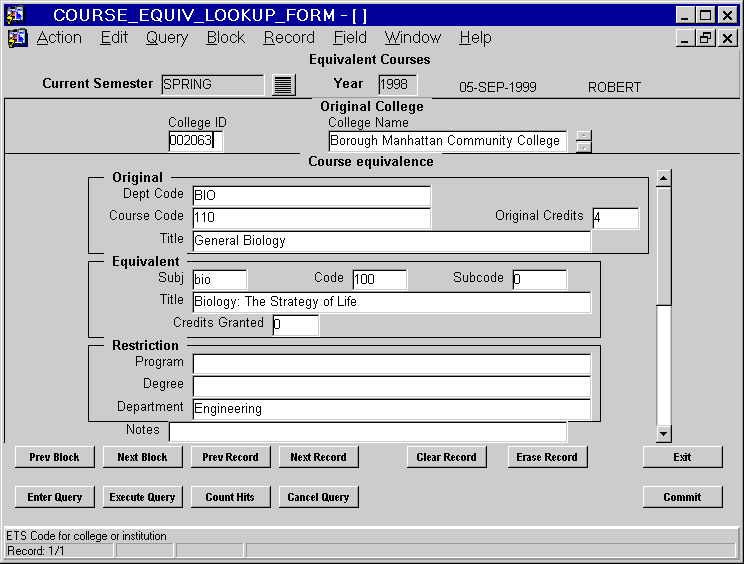Open the Edit menu
The width and height of the screenshot is (744, 564).
114,37
